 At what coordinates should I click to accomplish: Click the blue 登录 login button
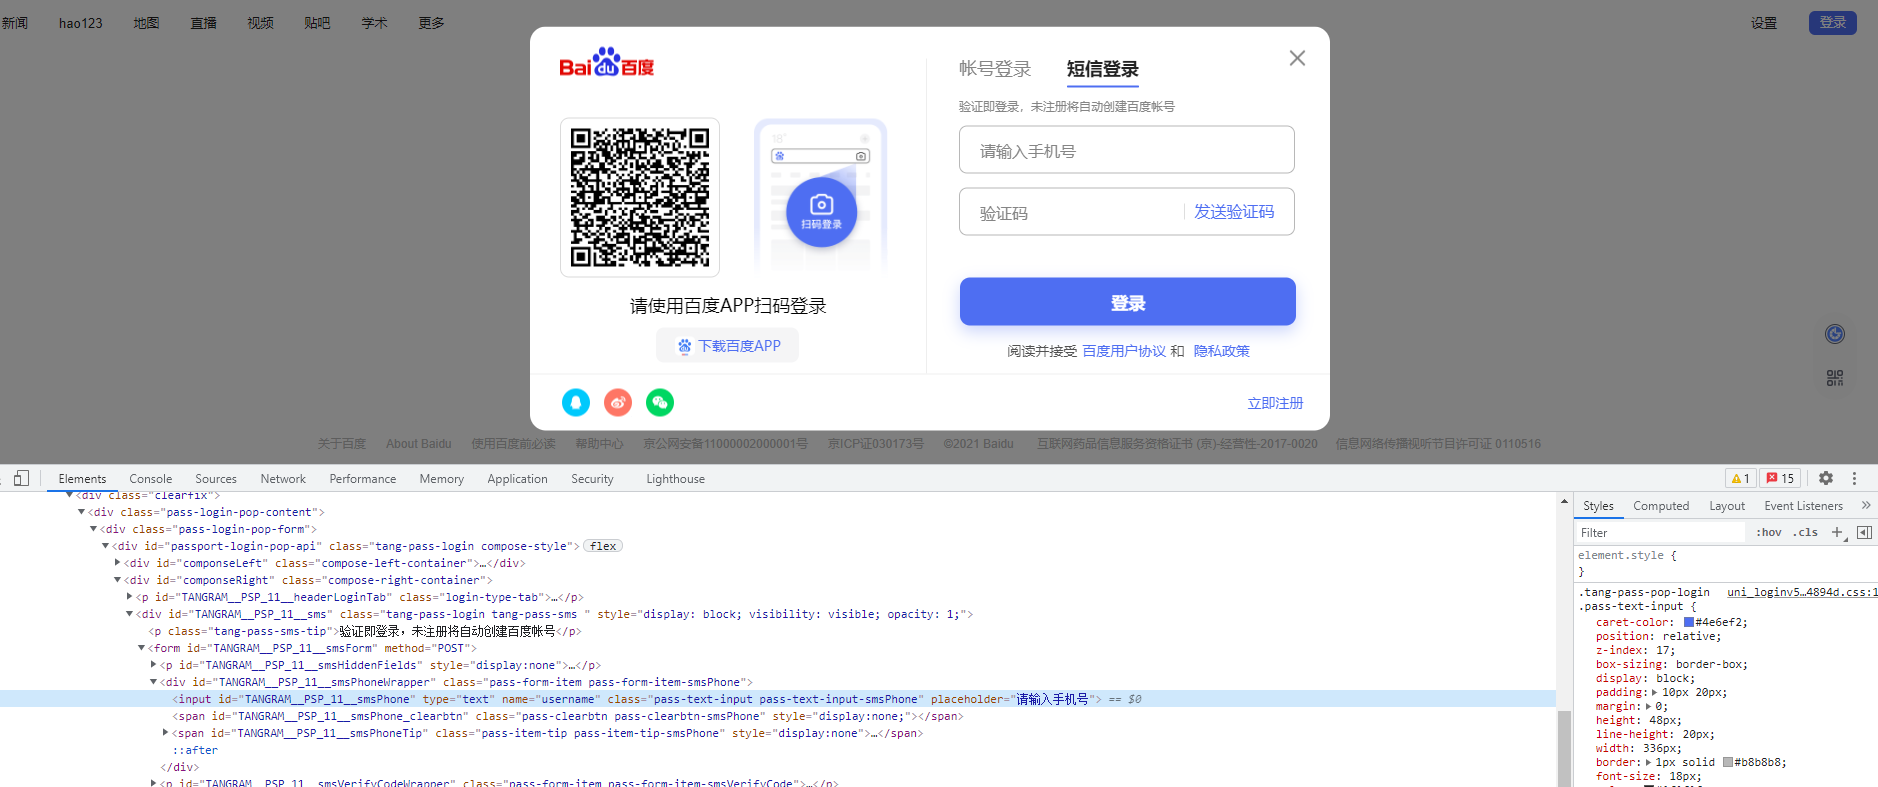coord(1128,302)
